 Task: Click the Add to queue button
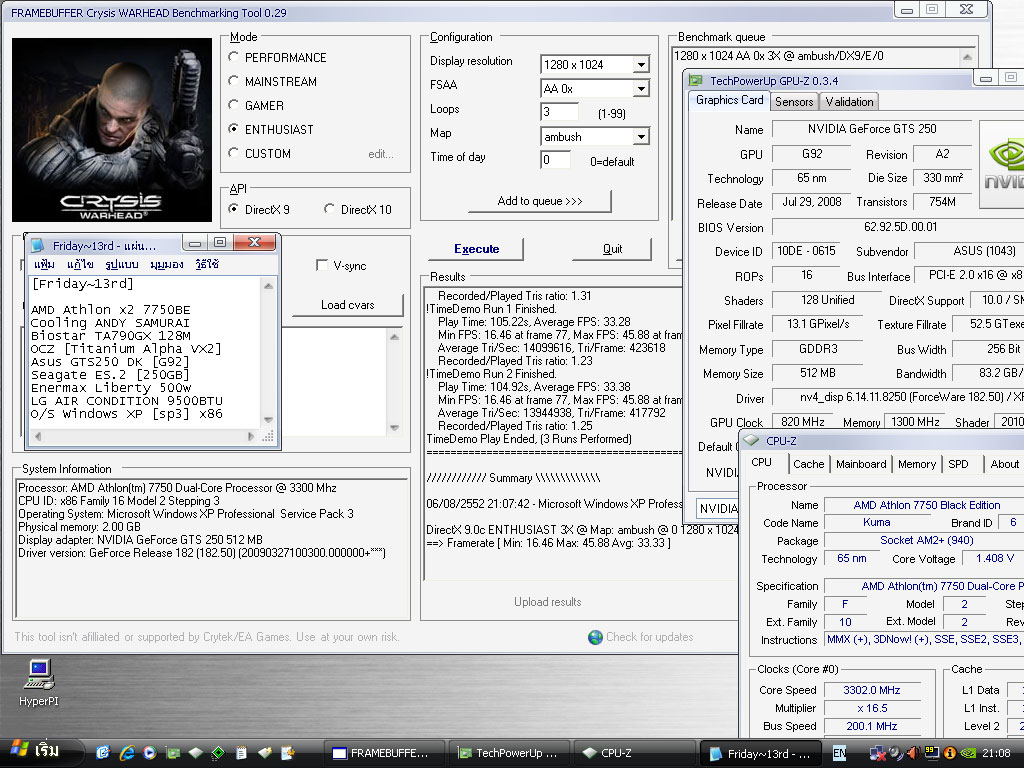(x=540, y=201)
